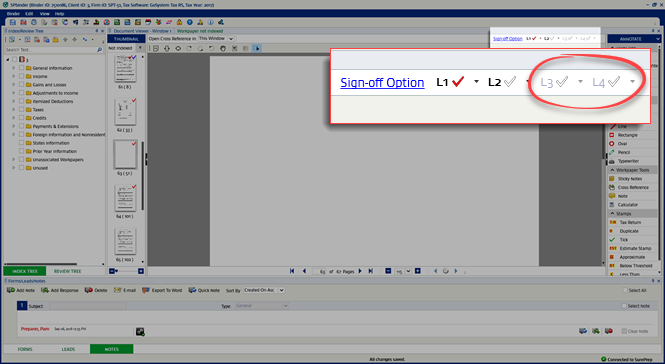The height and width of the screenshot is (364, 665).
Task: Open the Calculator tool
Action: coord(627,205)
